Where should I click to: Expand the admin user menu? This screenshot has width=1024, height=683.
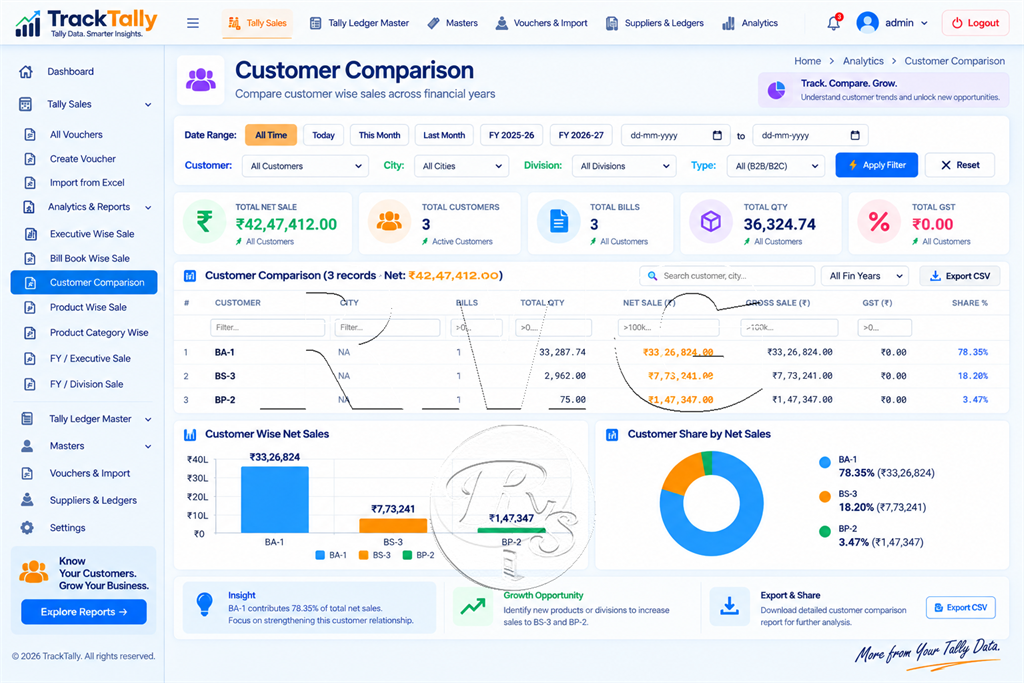click(924, 23)
